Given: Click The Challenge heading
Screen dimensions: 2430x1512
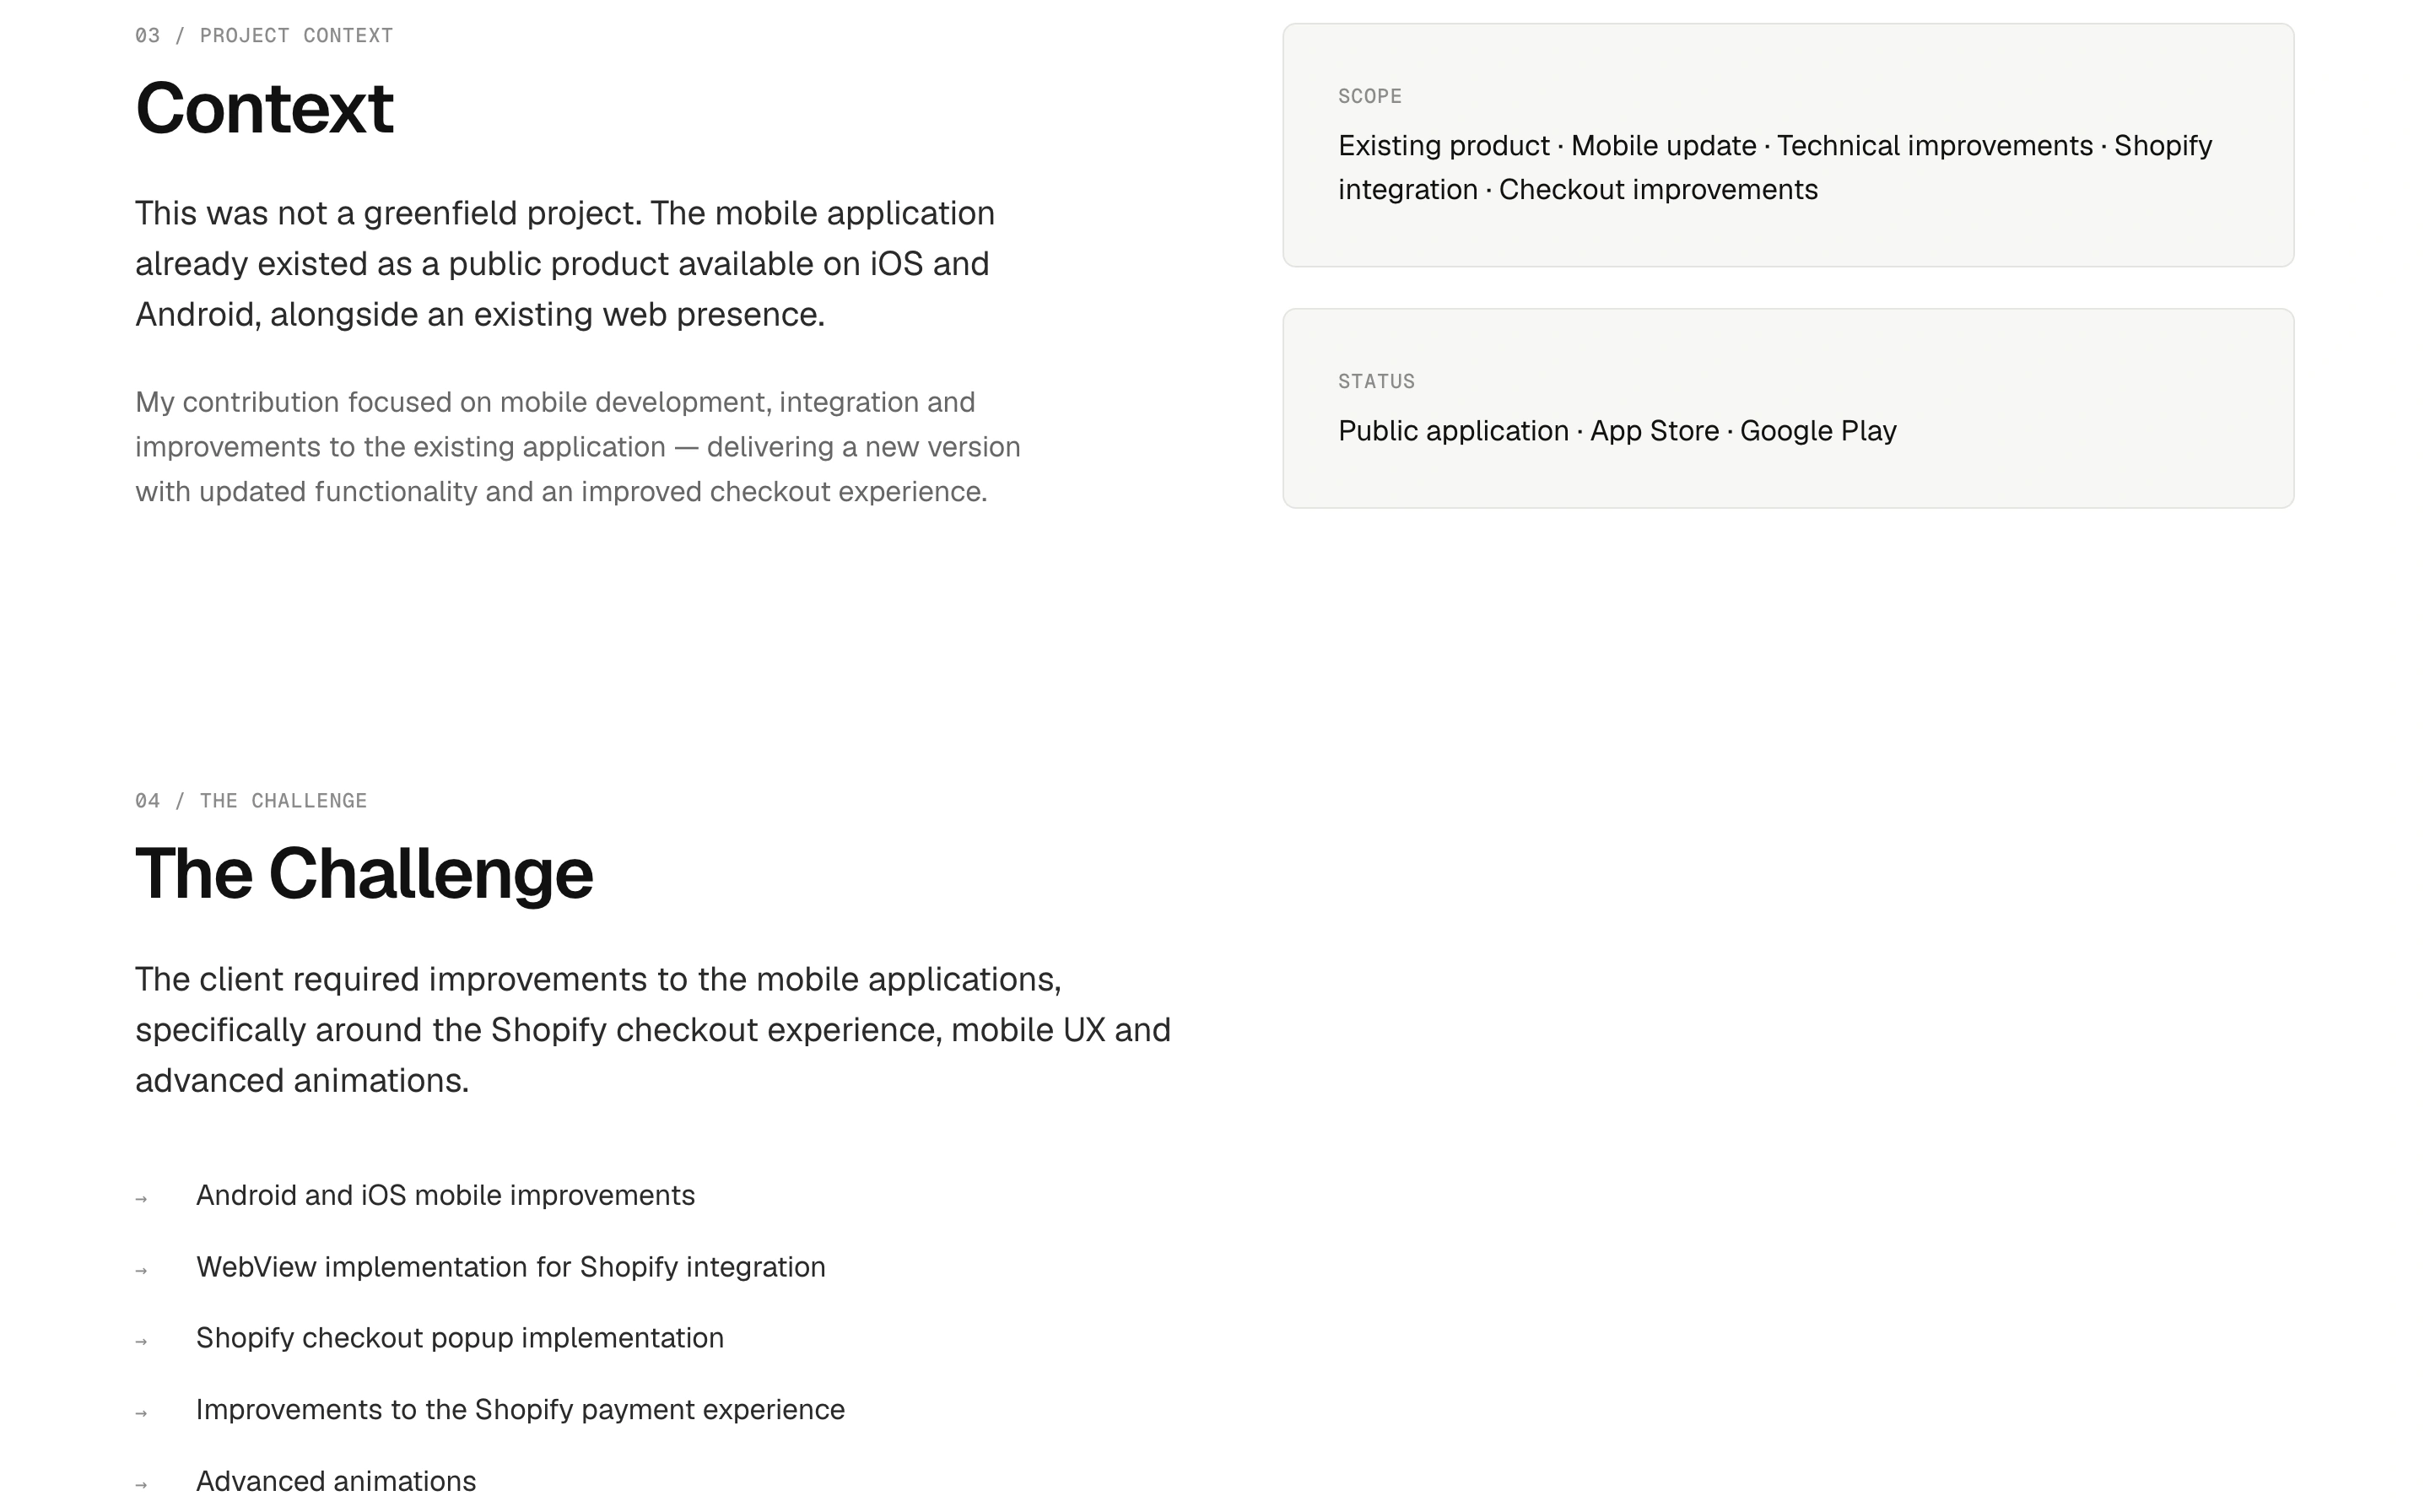Looking at the screenshot, I should pos(364,875).
